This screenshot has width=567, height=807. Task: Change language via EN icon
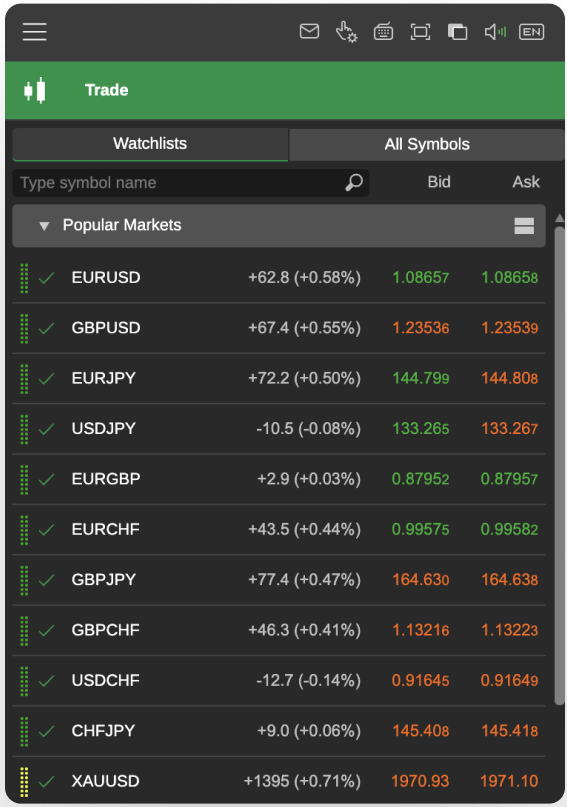pyautogui.click(x=531, y=32)
